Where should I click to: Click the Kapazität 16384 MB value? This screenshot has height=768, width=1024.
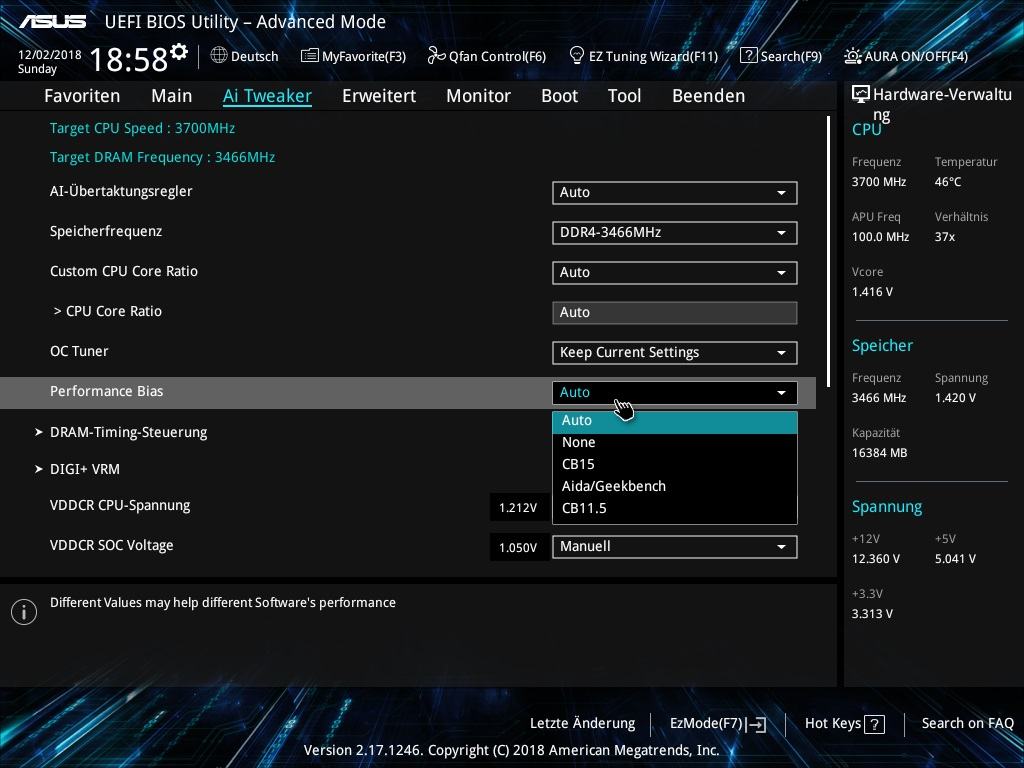pos(879,453)
